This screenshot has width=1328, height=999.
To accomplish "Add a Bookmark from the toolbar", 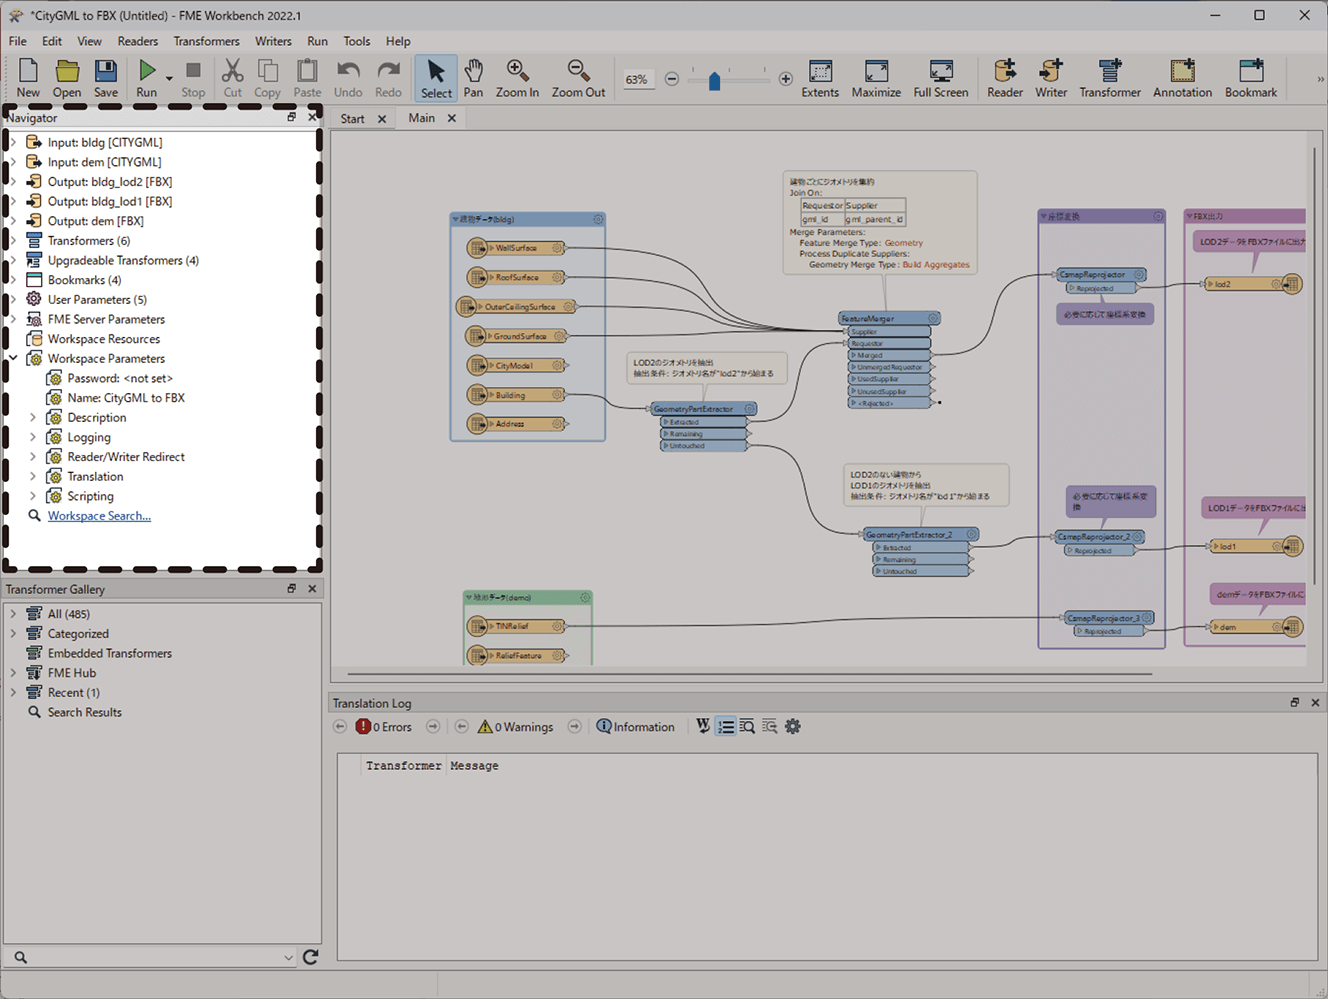I will (x=1251, y=78).
